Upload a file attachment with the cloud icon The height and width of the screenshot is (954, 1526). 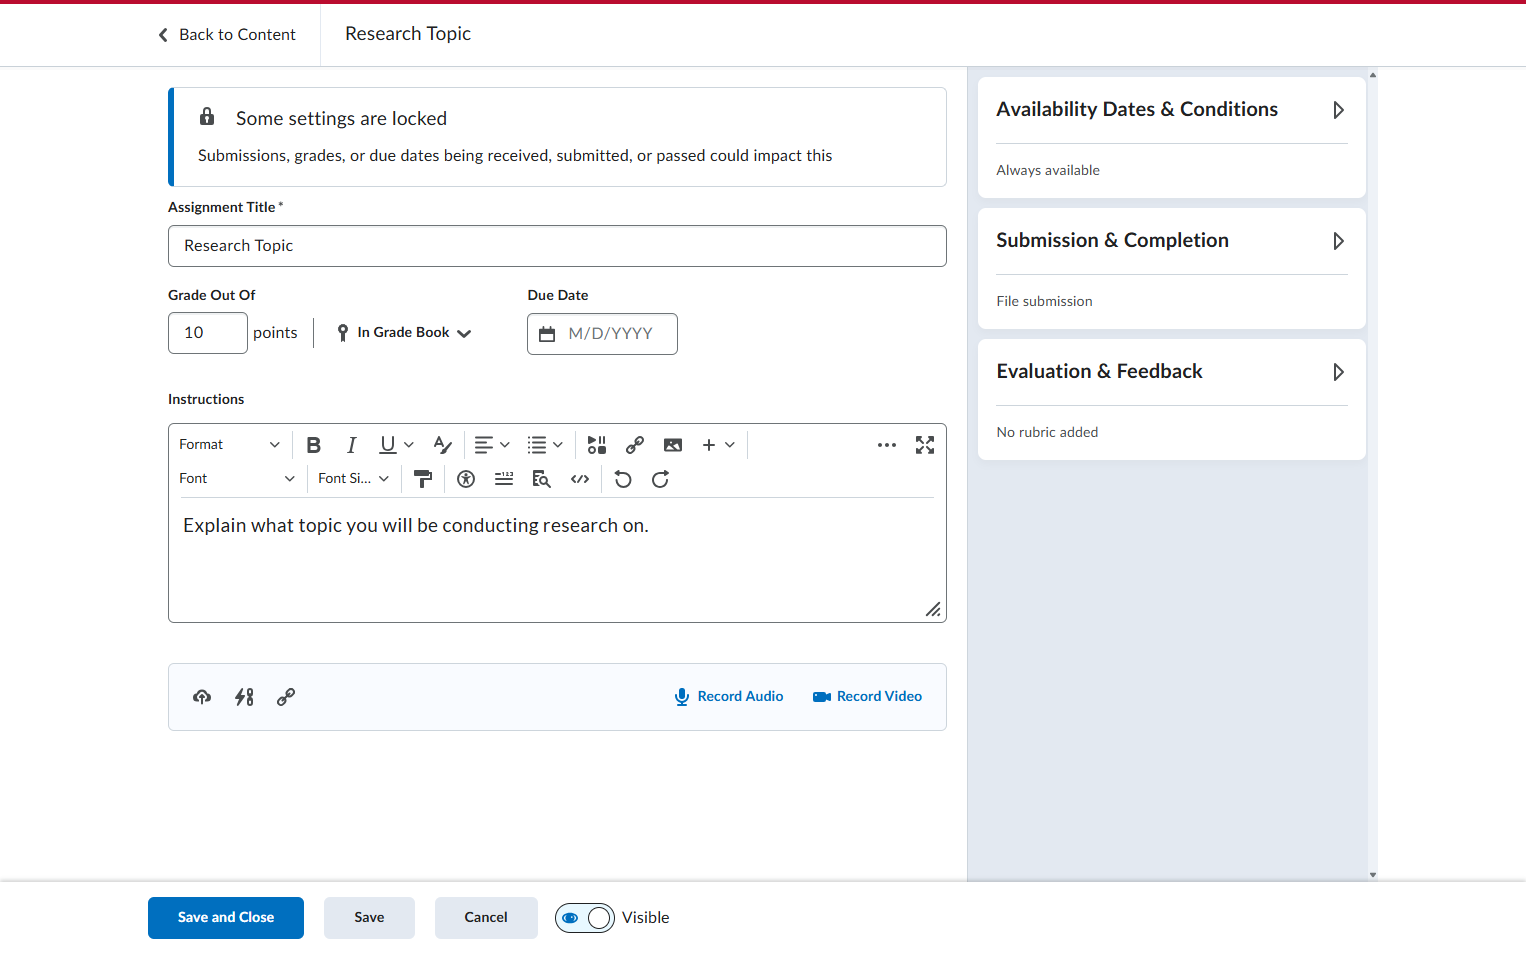[x=202, y=697]
